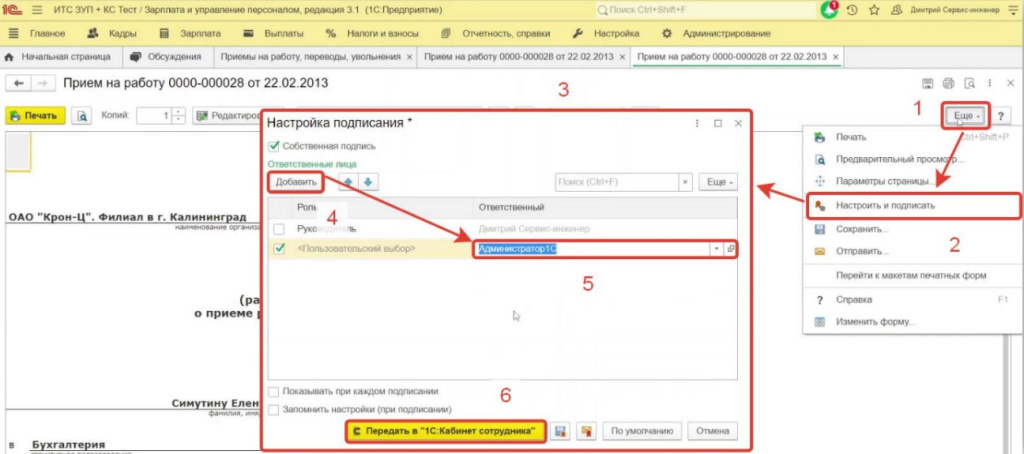Click the question mark help button
Screen dimensions: 1024x454
[1000, 116]
